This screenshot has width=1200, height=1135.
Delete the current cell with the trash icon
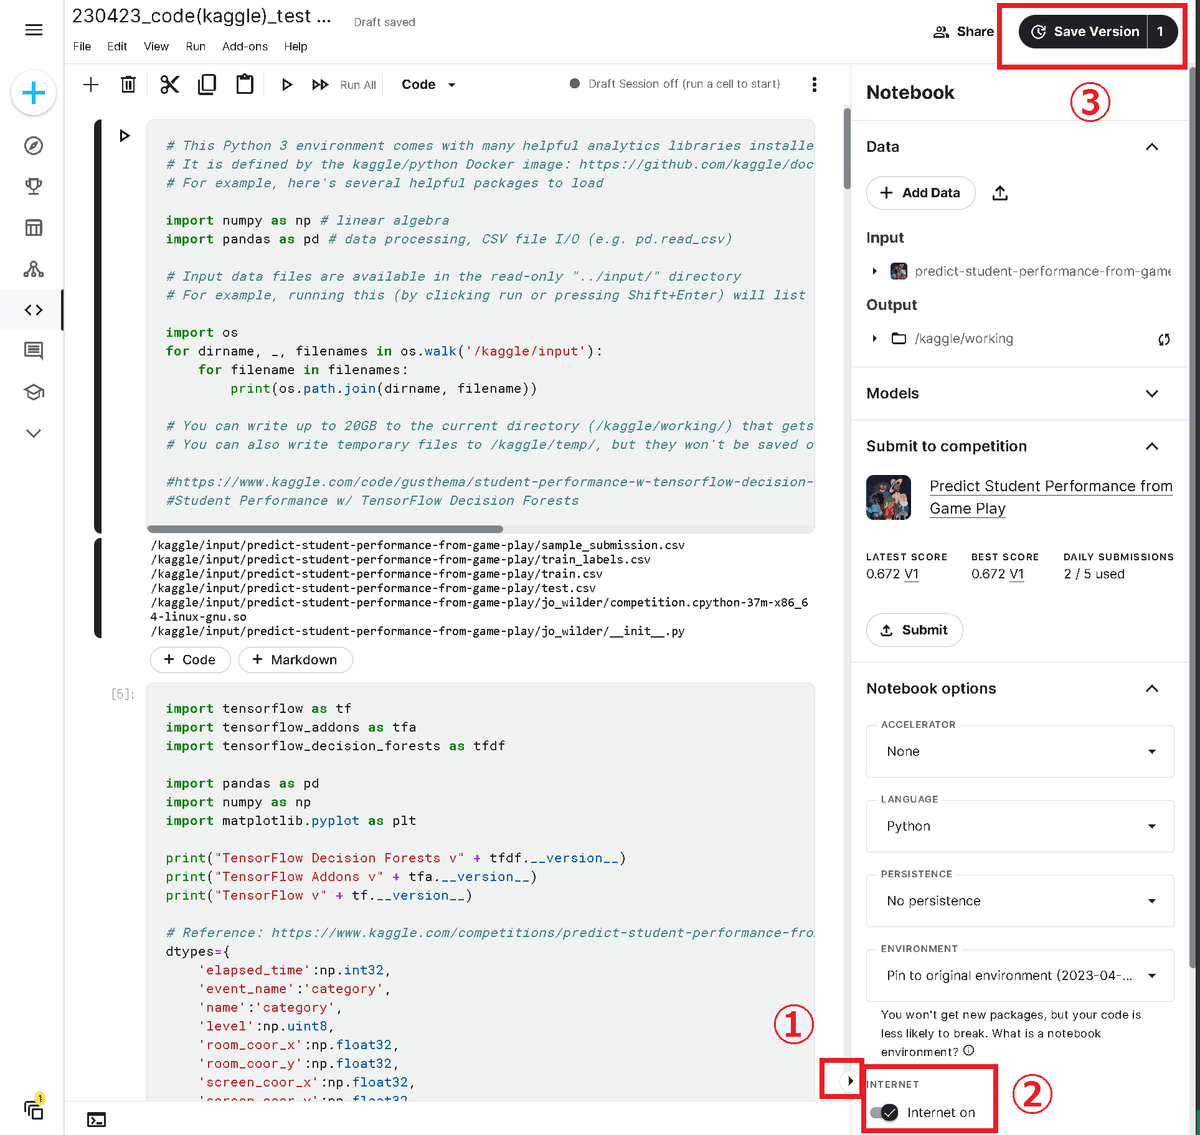pyautogui.click(x=128, y=84)
